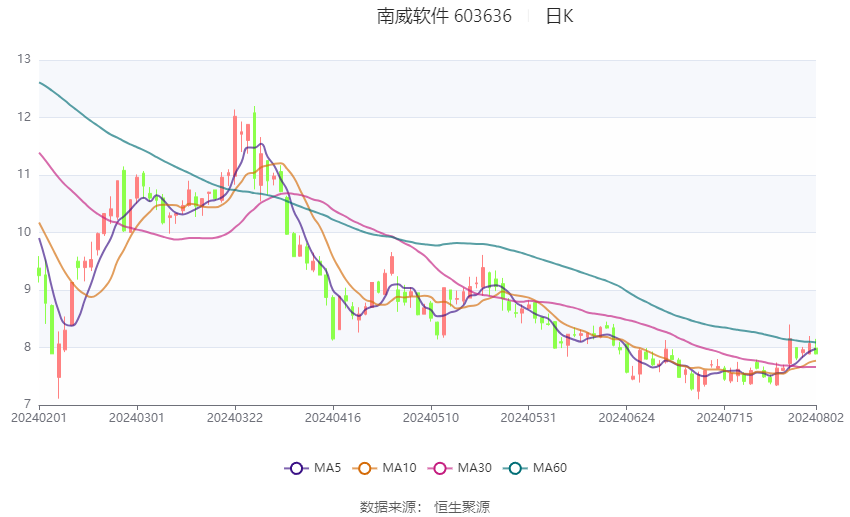Click the 20240624 x-axis date label
The image size is (850, 517).
pos(626,418)
